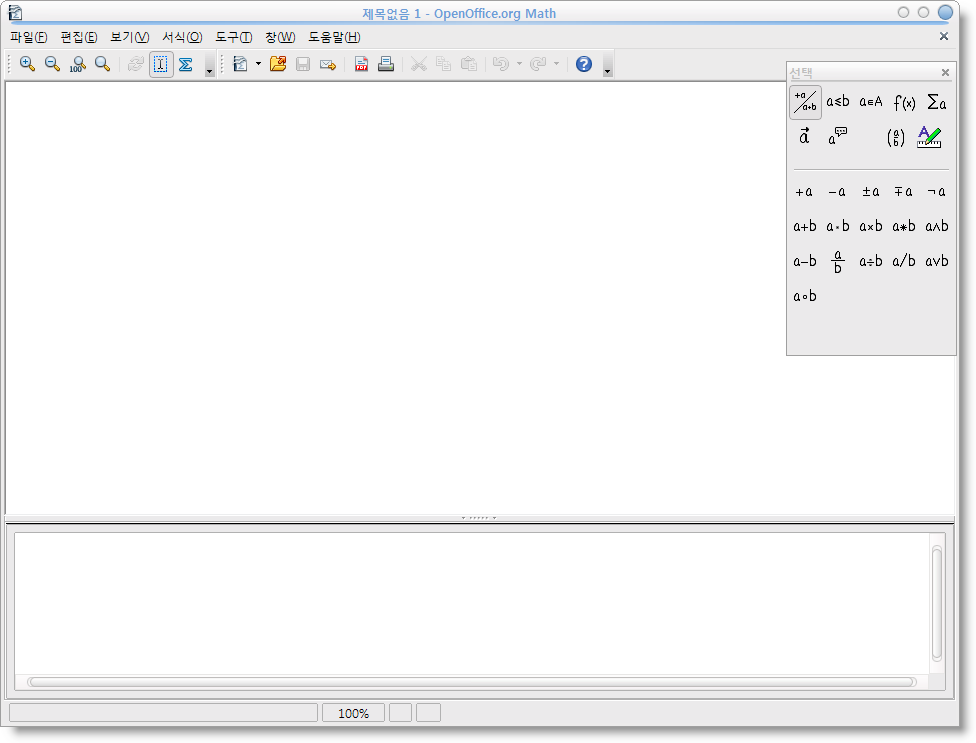Click the Update refresh icon
976x743 pixels.
click(x=135, y=64)
